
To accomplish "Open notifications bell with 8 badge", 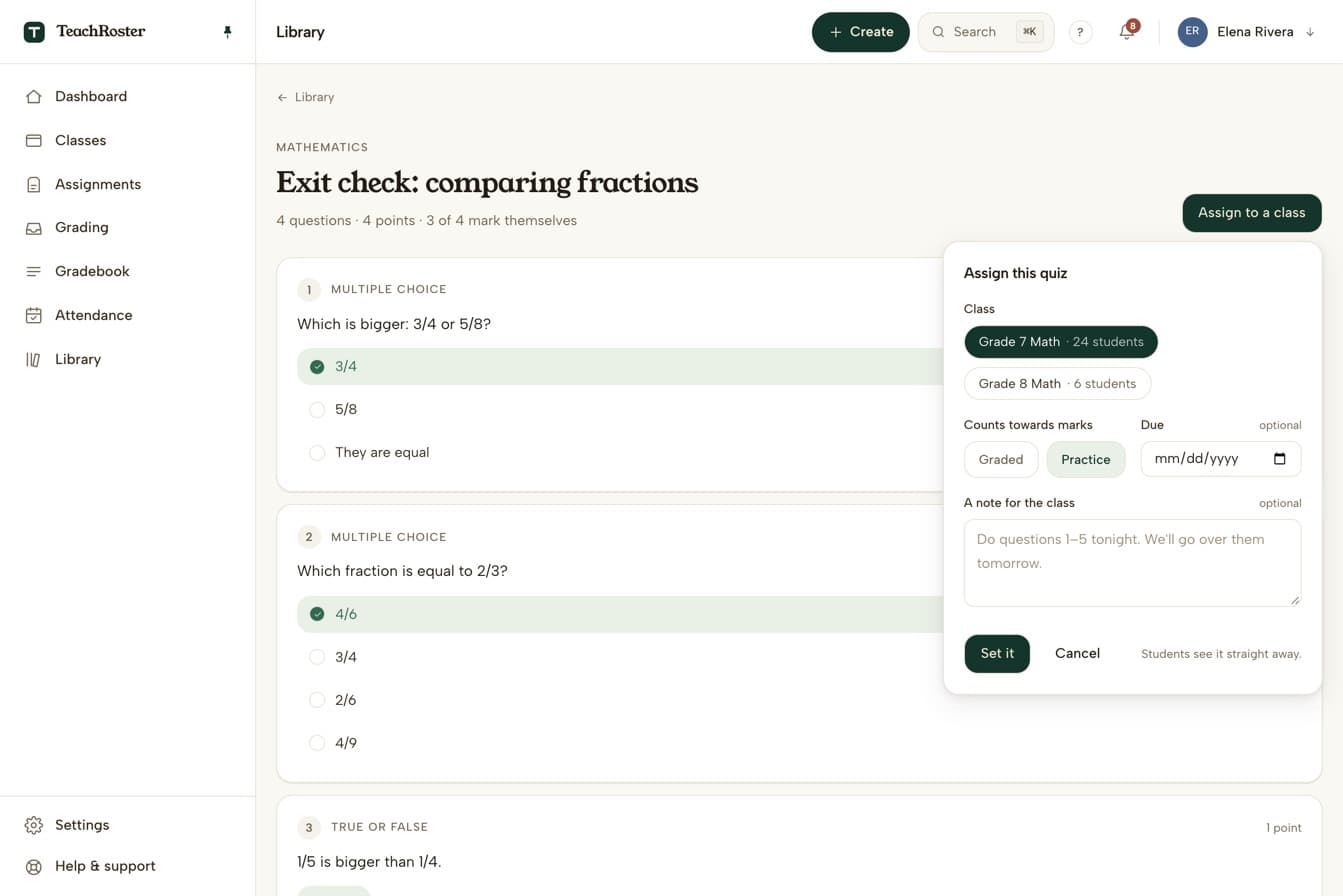I will [1127, 32].
